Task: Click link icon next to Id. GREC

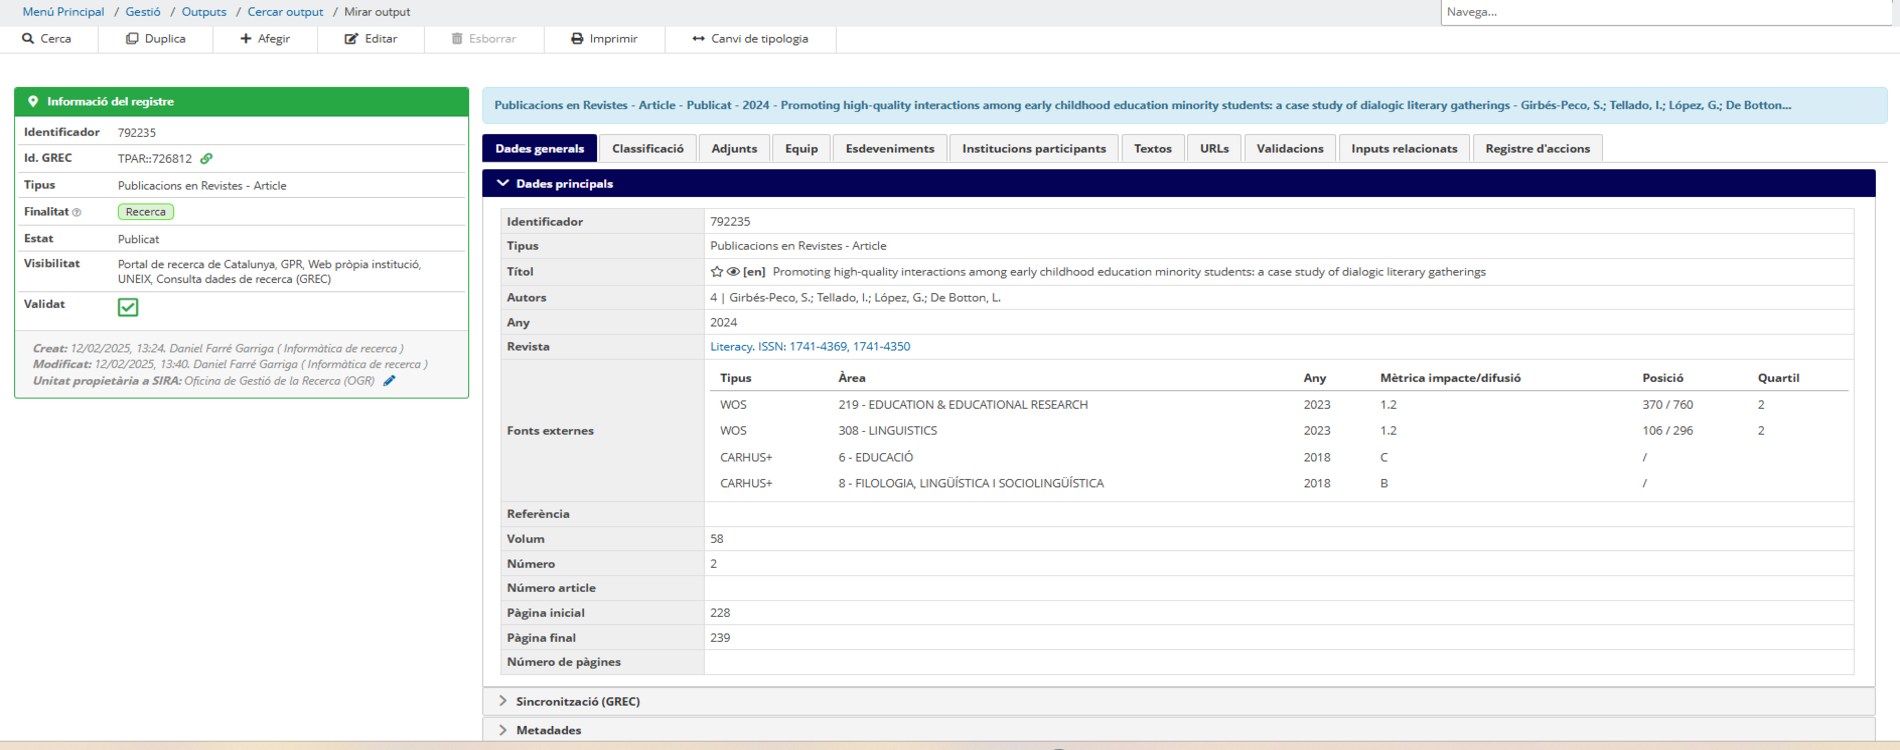Action: point(206,159)
